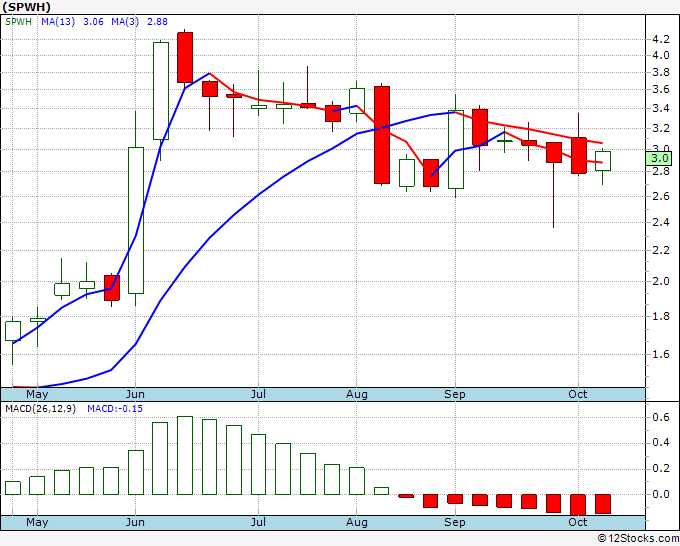This screenshot has height=546, width=680.
Task: Select Aug on the price chart time axis
Action: (x=356, y=395)
